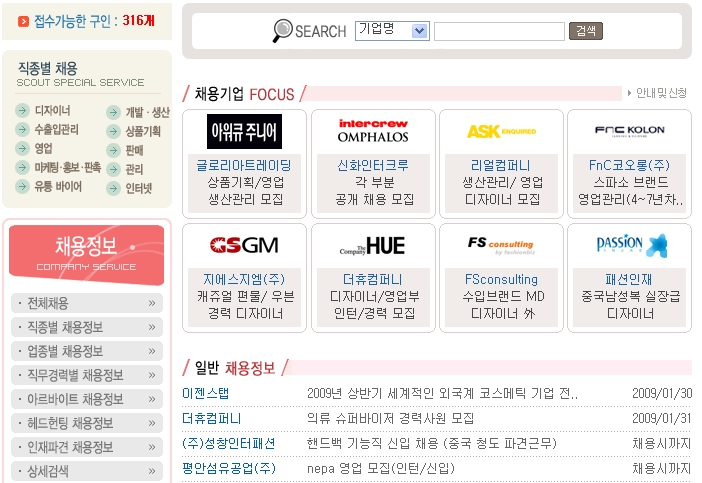Click the arrow icon next to 영업
Viewport: 702px width, 483px height.
point(22,148)
